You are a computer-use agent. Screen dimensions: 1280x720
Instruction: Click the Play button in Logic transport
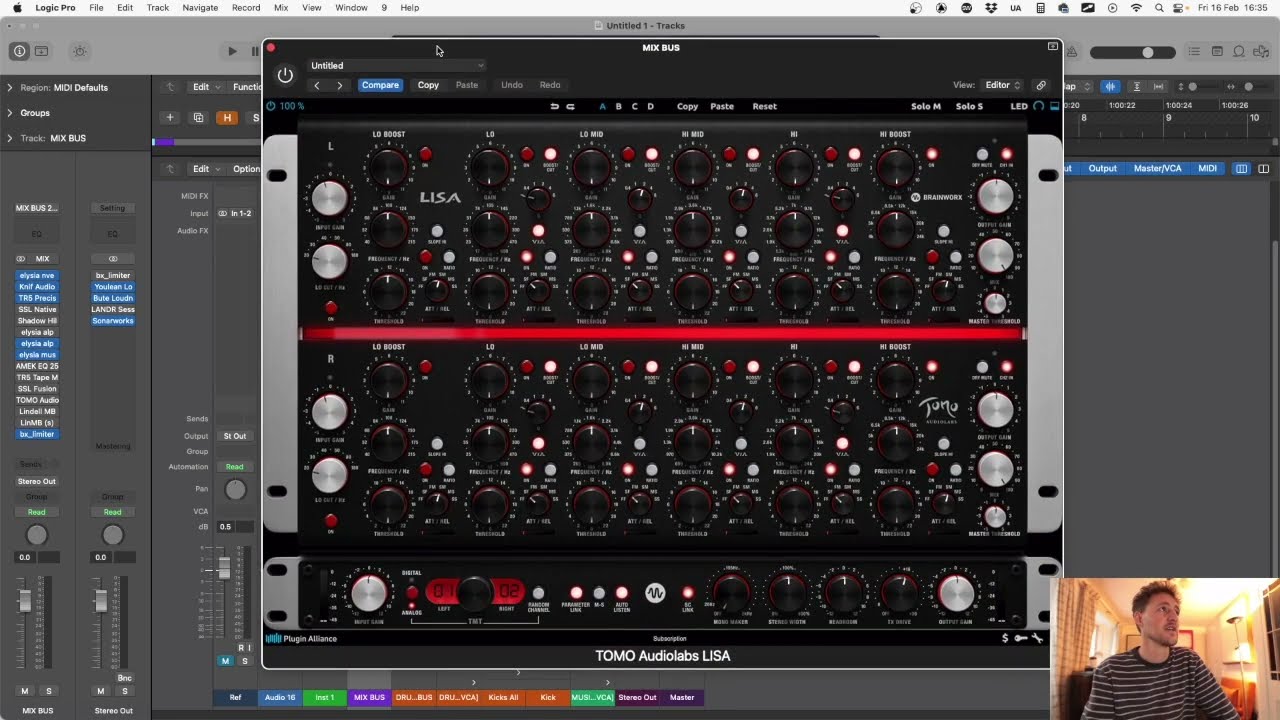(x=232, y=51)
